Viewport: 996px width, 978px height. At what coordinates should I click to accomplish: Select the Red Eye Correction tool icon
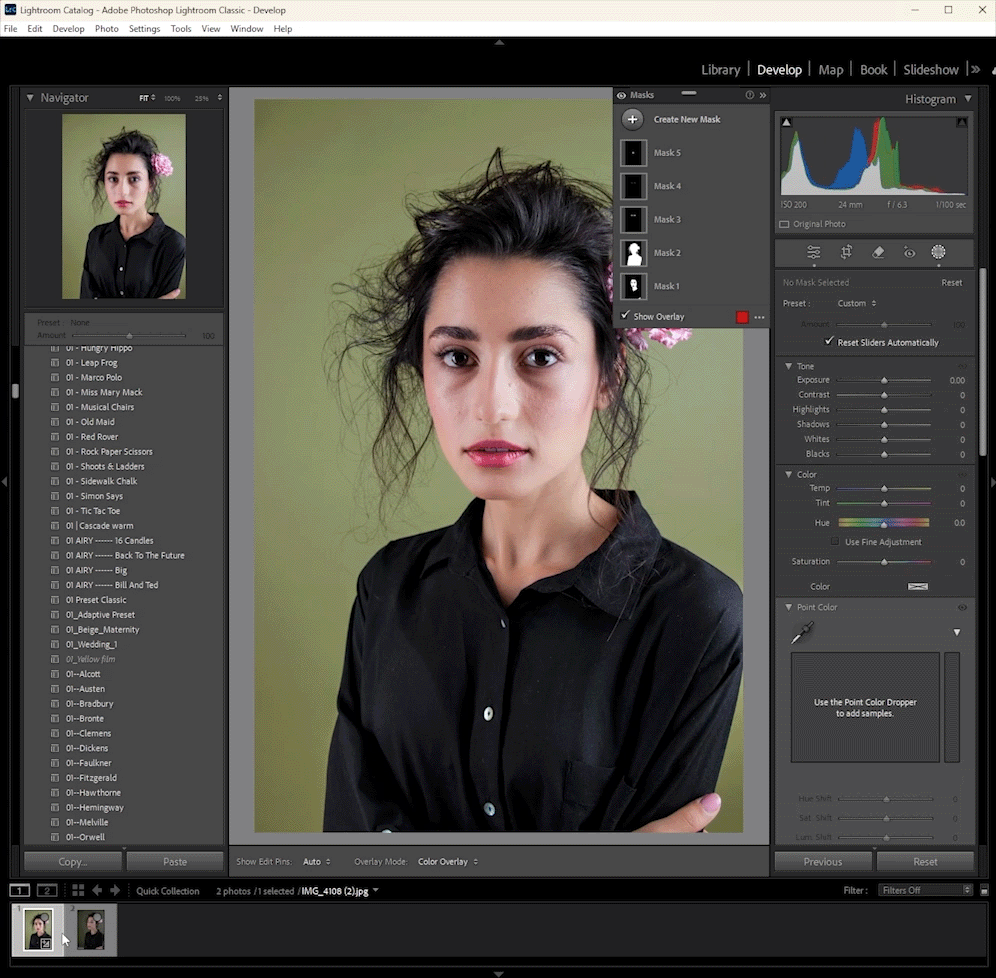click(x=909, y=252)
